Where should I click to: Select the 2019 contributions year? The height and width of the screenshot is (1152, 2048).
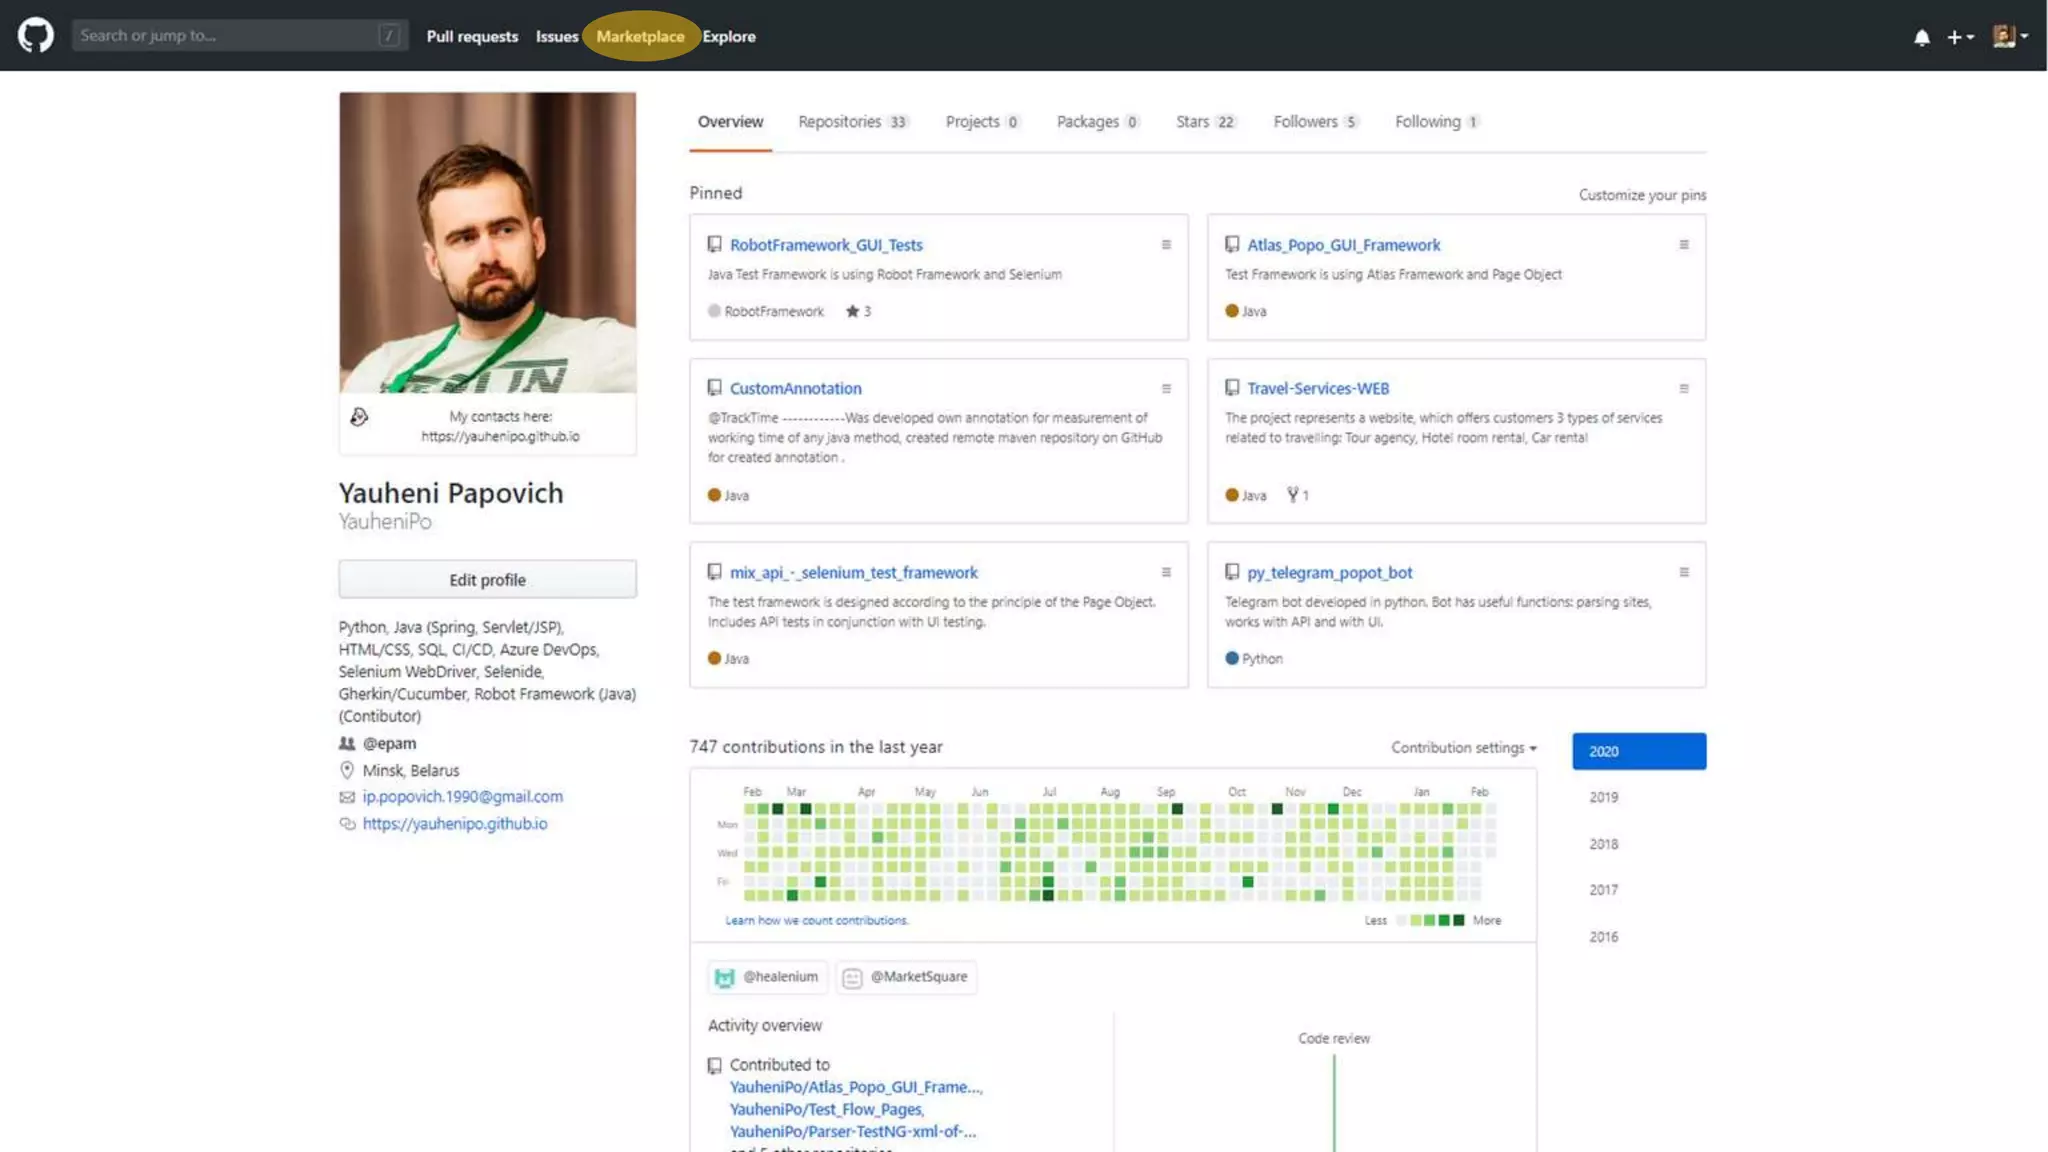(x=1603, y=797)
